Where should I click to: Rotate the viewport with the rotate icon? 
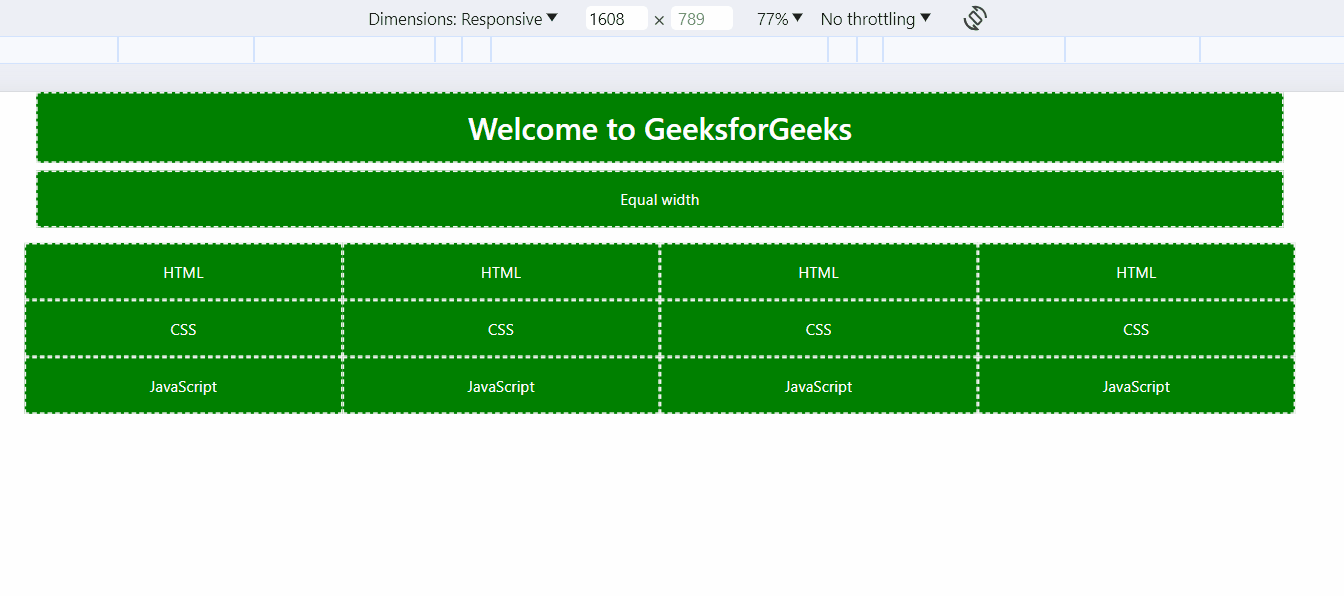click(x=976, y=18)
